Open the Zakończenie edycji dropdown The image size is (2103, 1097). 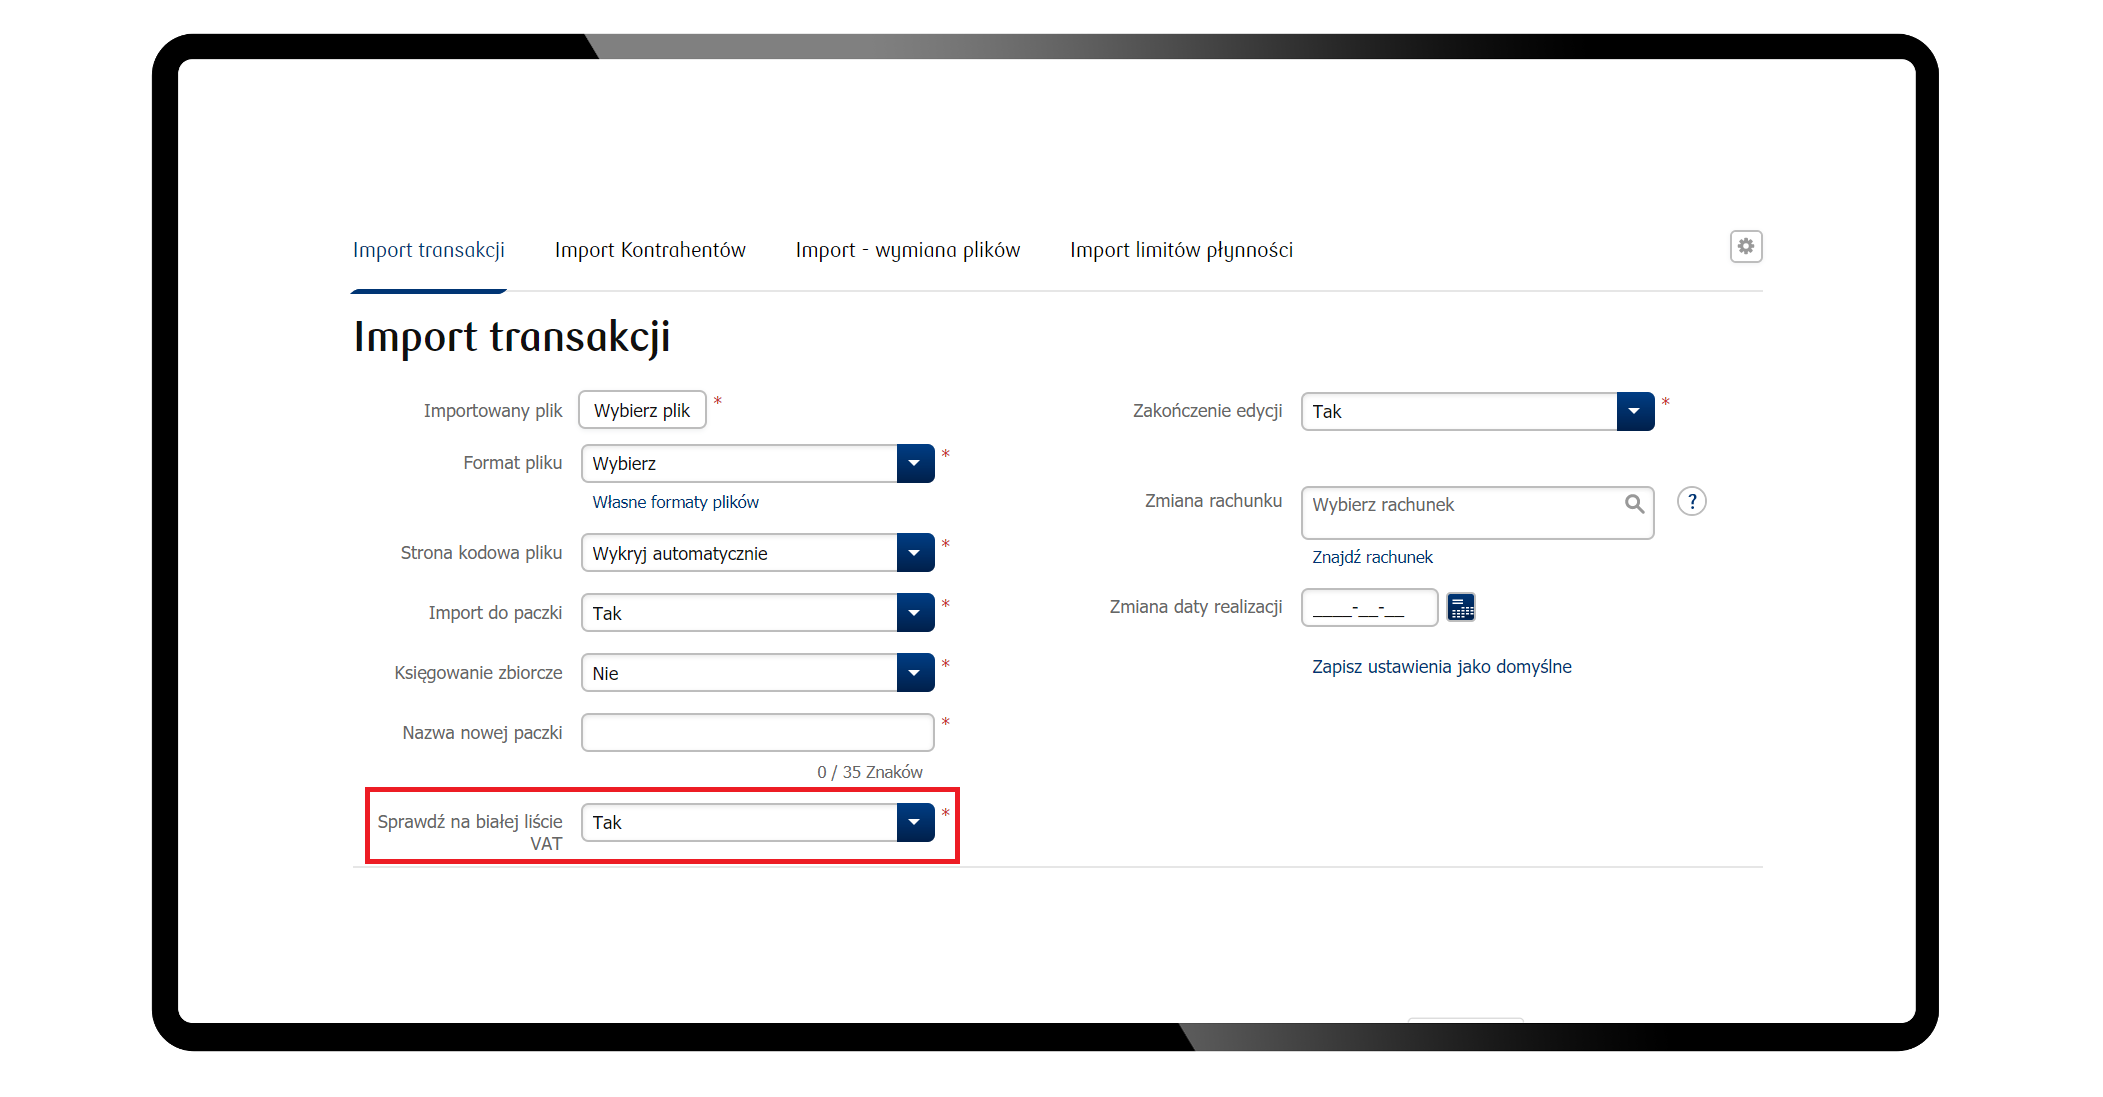[1634, 412]
